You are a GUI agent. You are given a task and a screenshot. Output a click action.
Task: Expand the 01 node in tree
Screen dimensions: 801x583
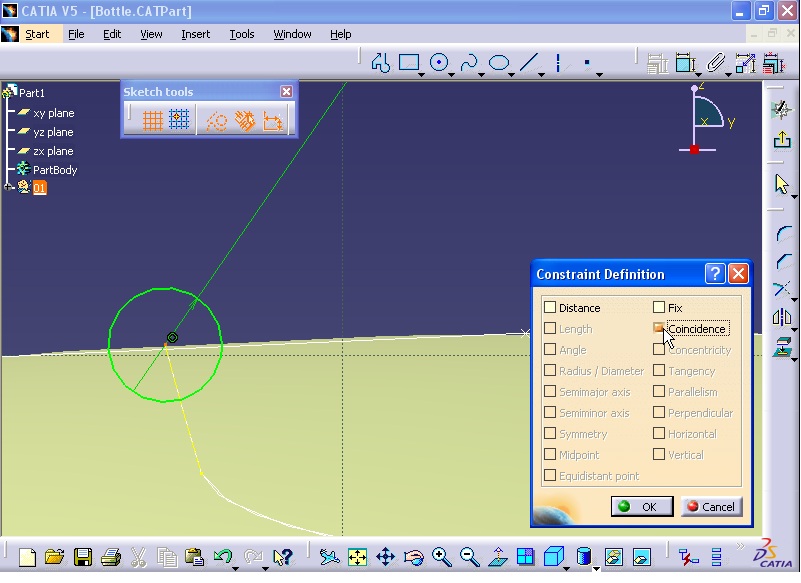8,188
